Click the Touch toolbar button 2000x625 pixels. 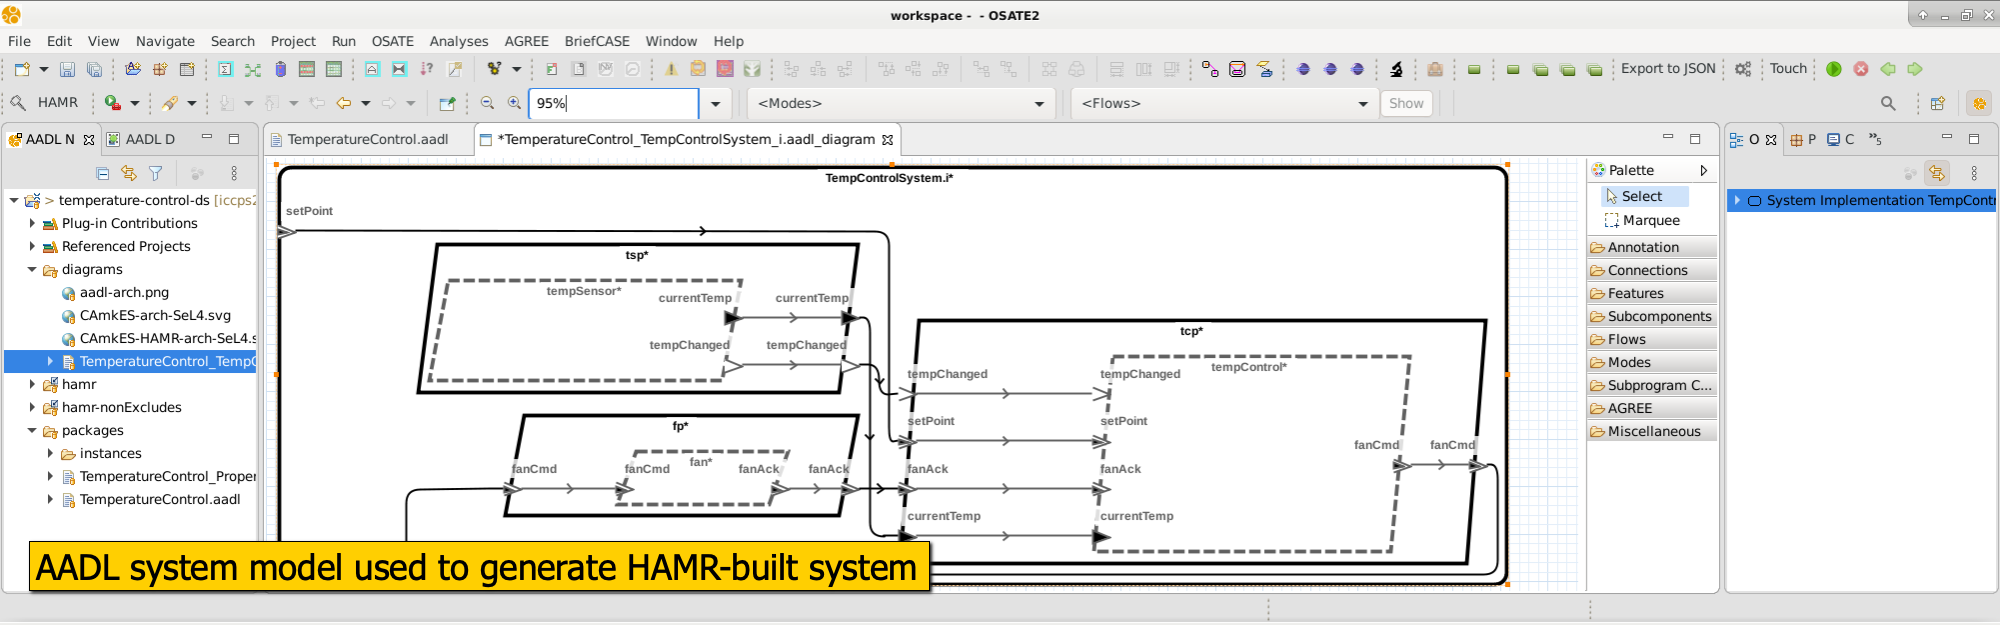point(1788,68)
